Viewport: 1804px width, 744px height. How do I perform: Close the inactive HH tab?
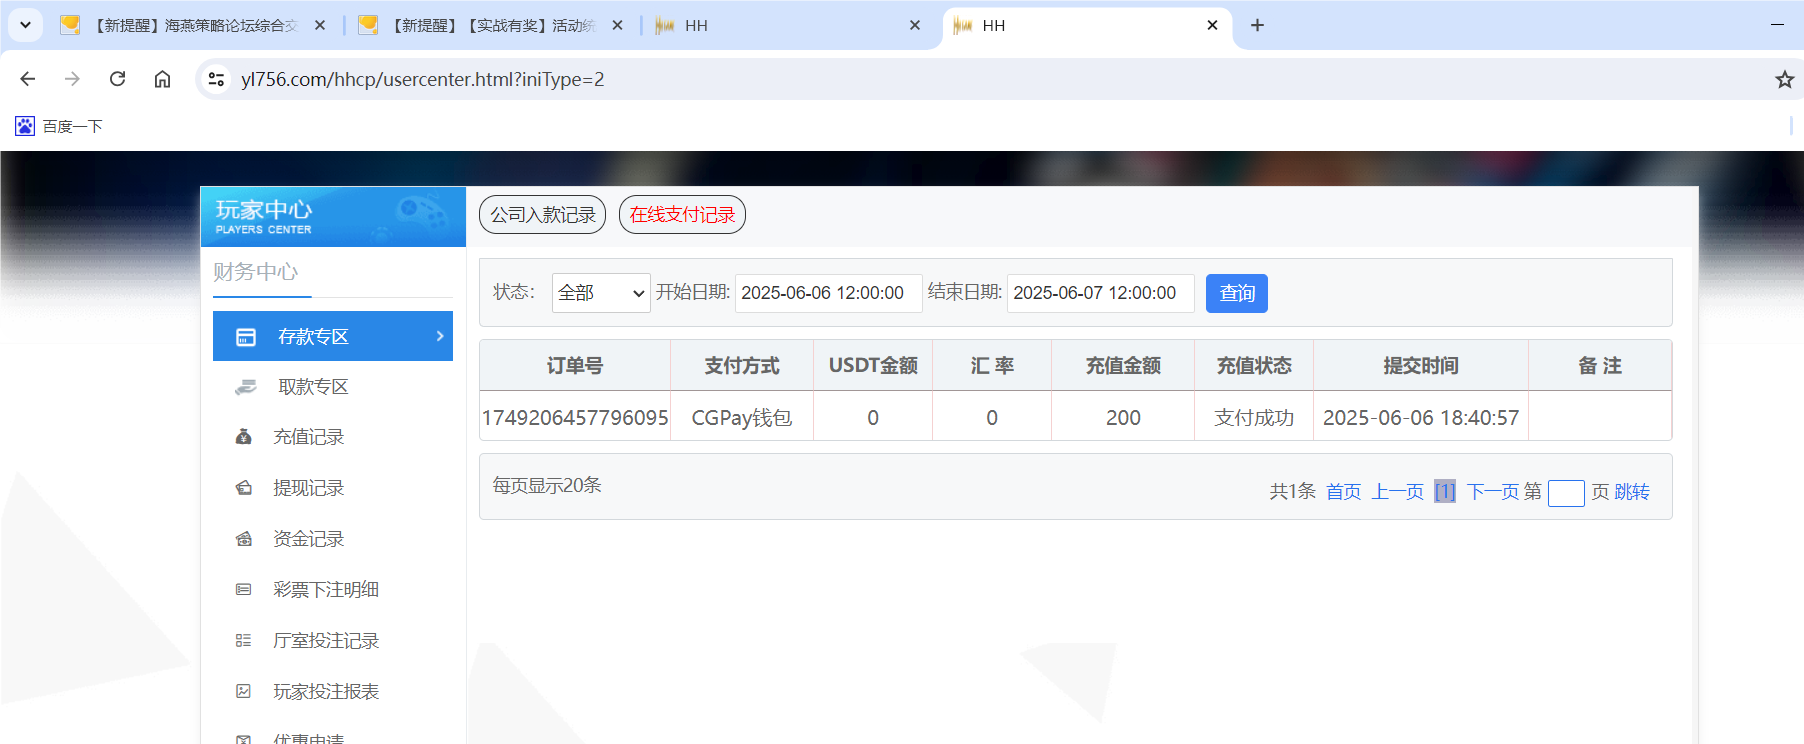914,25
